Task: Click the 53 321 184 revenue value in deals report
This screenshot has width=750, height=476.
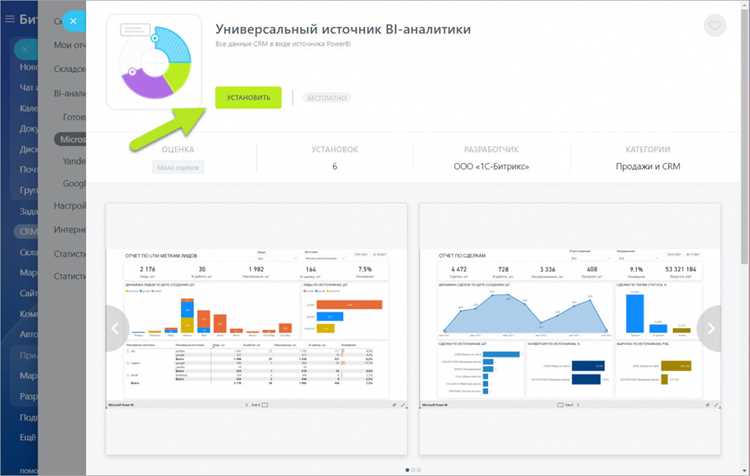Action: pos(681,270)
